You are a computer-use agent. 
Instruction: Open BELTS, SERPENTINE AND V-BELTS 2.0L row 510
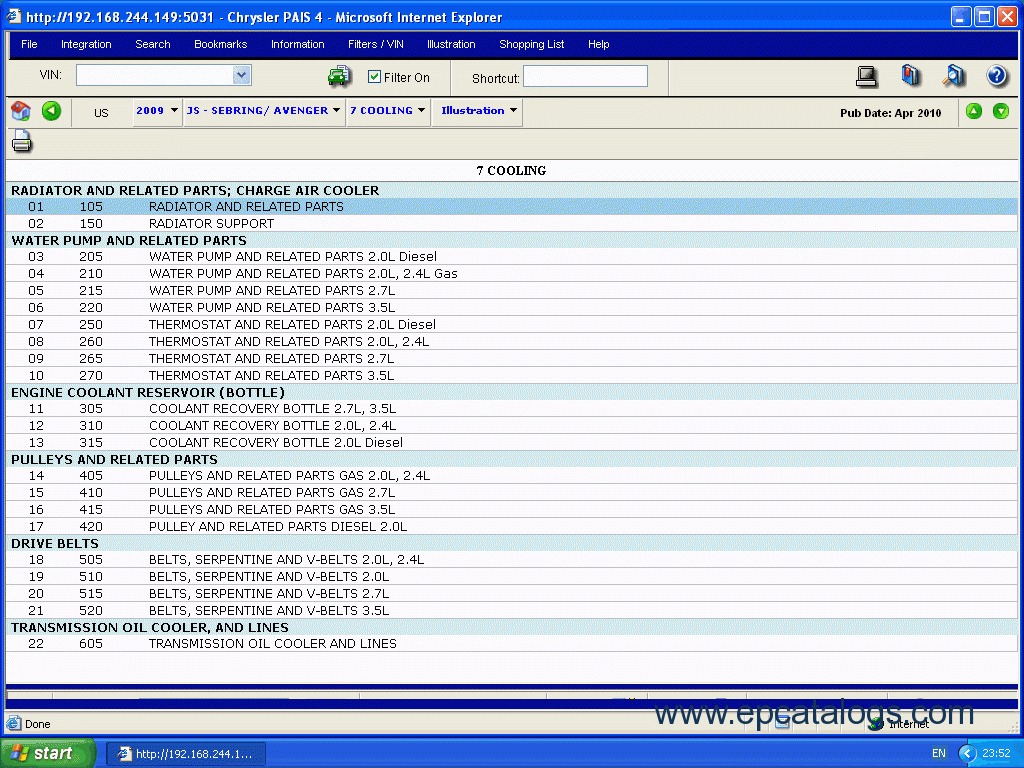click(x=511, y=577)
